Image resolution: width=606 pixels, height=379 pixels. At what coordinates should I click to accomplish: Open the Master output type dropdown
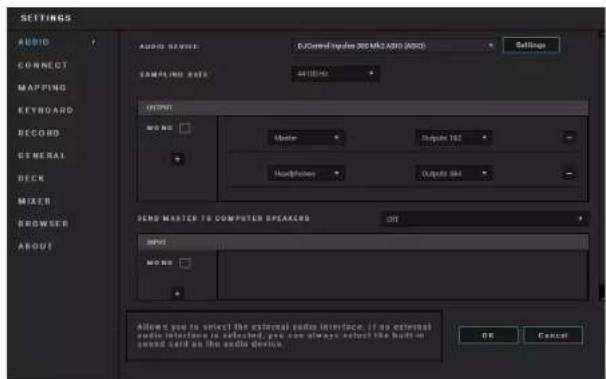[306, 138]
